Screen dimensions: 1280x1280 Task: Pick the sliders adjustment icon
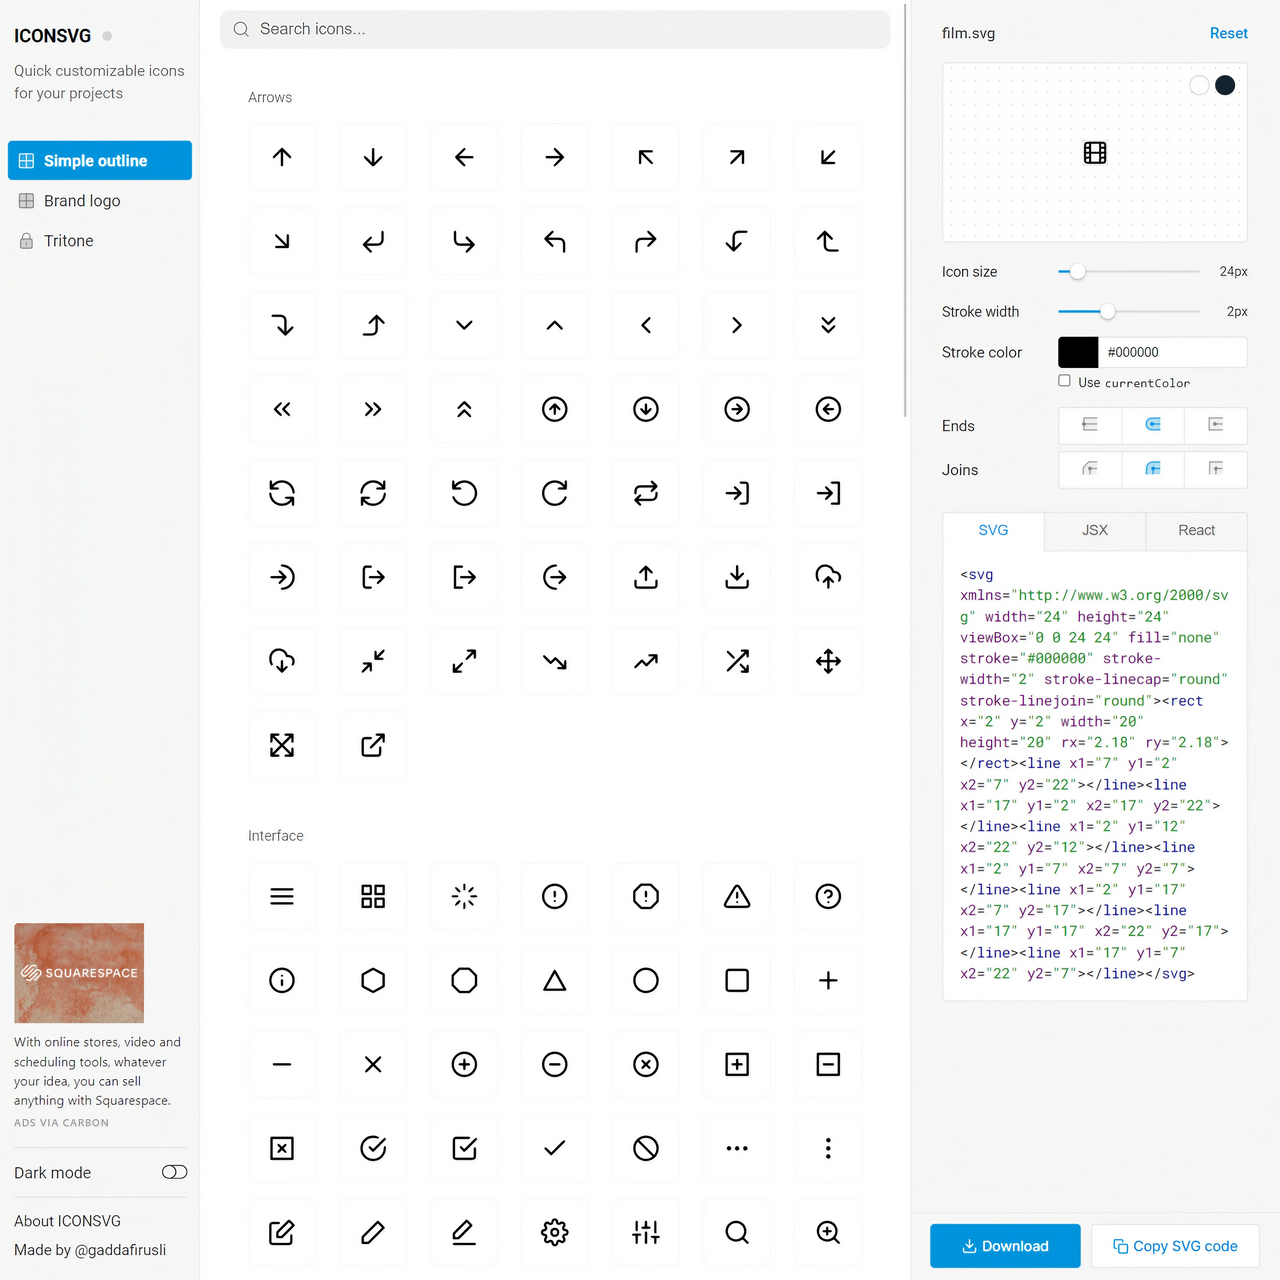(x=646, y=1232)
